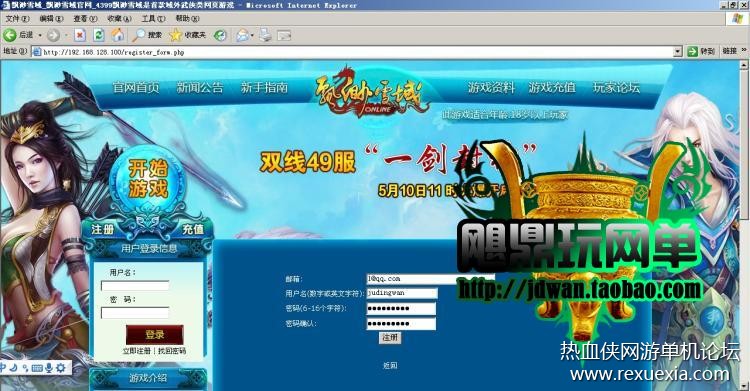
Task: Expand the address bar dropdown arrow
Action: pos(677,52)
